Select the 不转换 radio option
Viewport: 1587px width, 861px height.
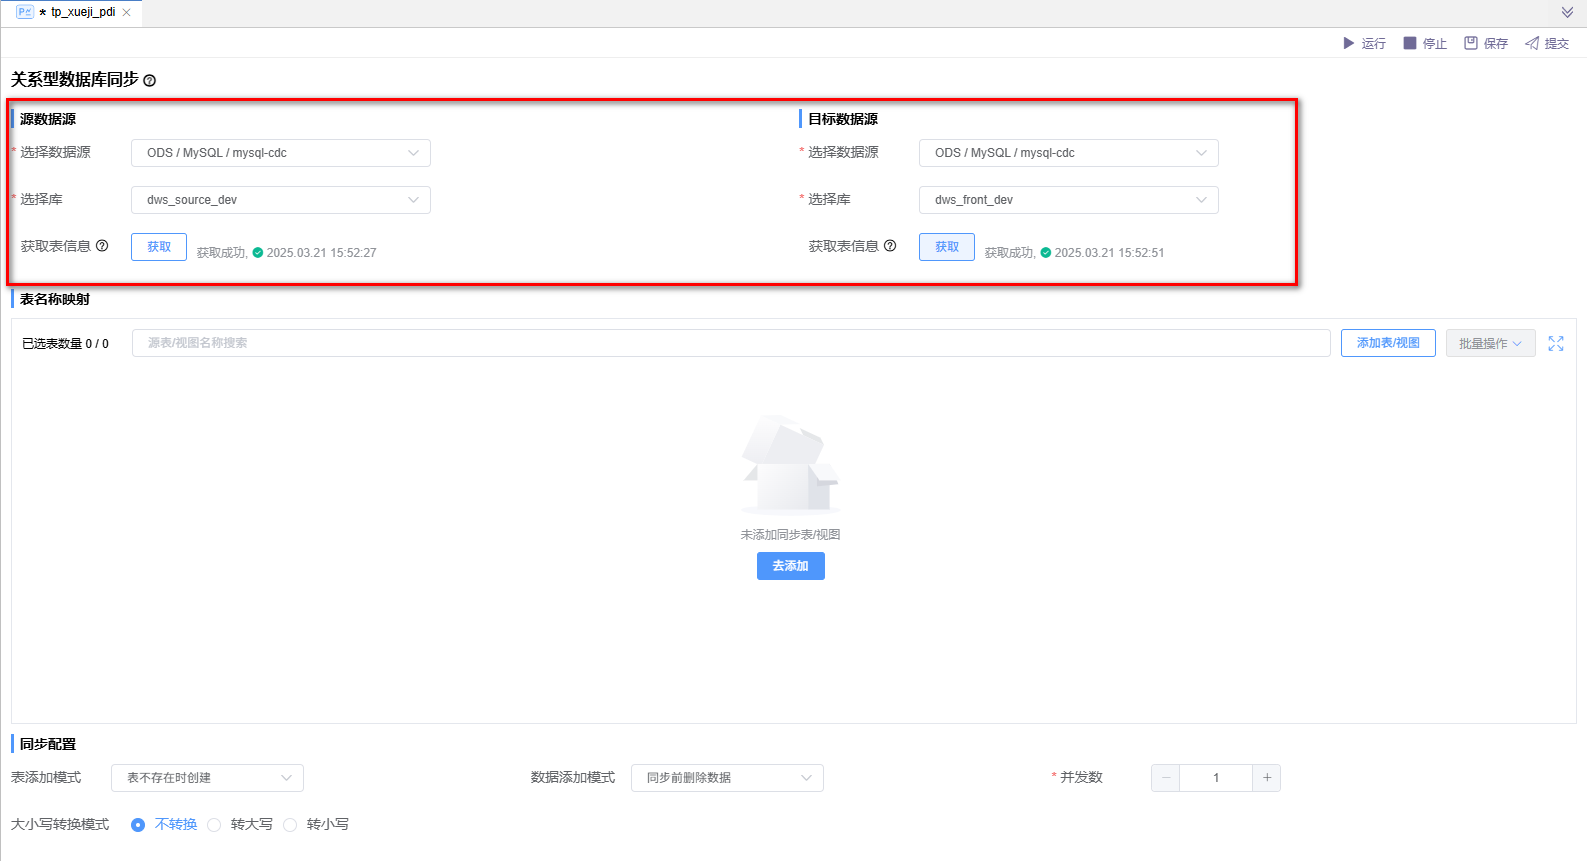pyautogui.click(x=138, y=825)
